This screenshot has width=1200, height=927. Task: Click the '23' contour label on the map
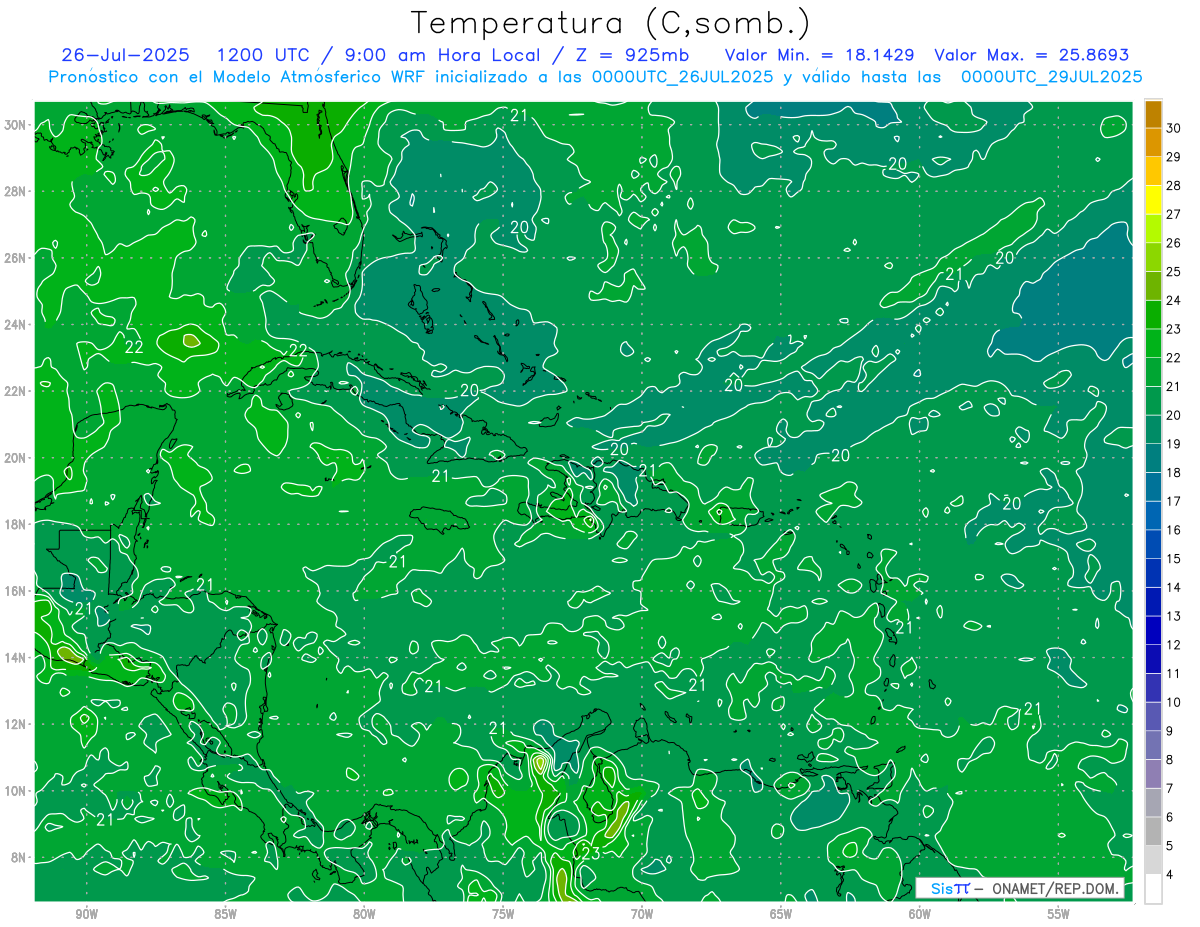point(591,853)
